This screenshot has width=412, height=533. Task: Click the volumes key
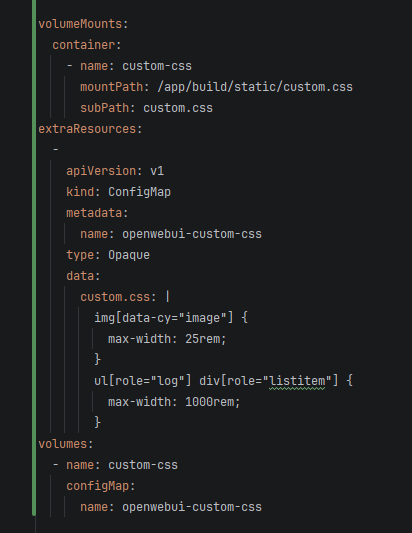click(x=66, y=444)
